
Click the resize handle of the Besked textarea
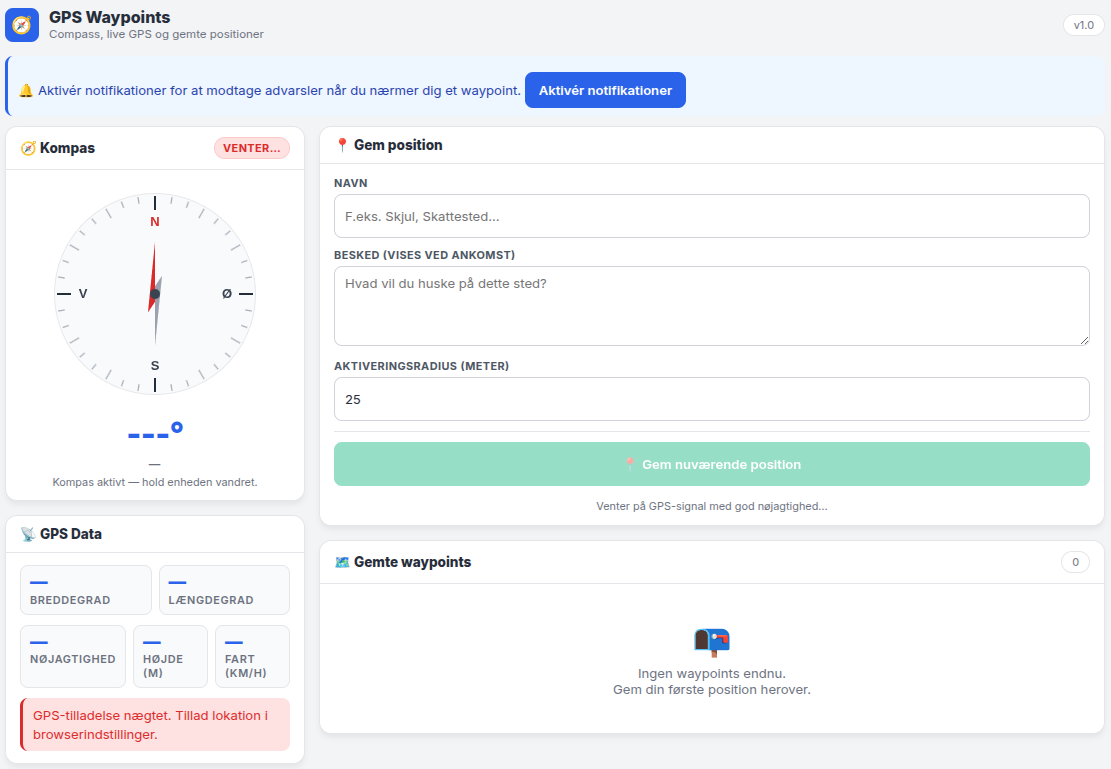click(1084, 340)
